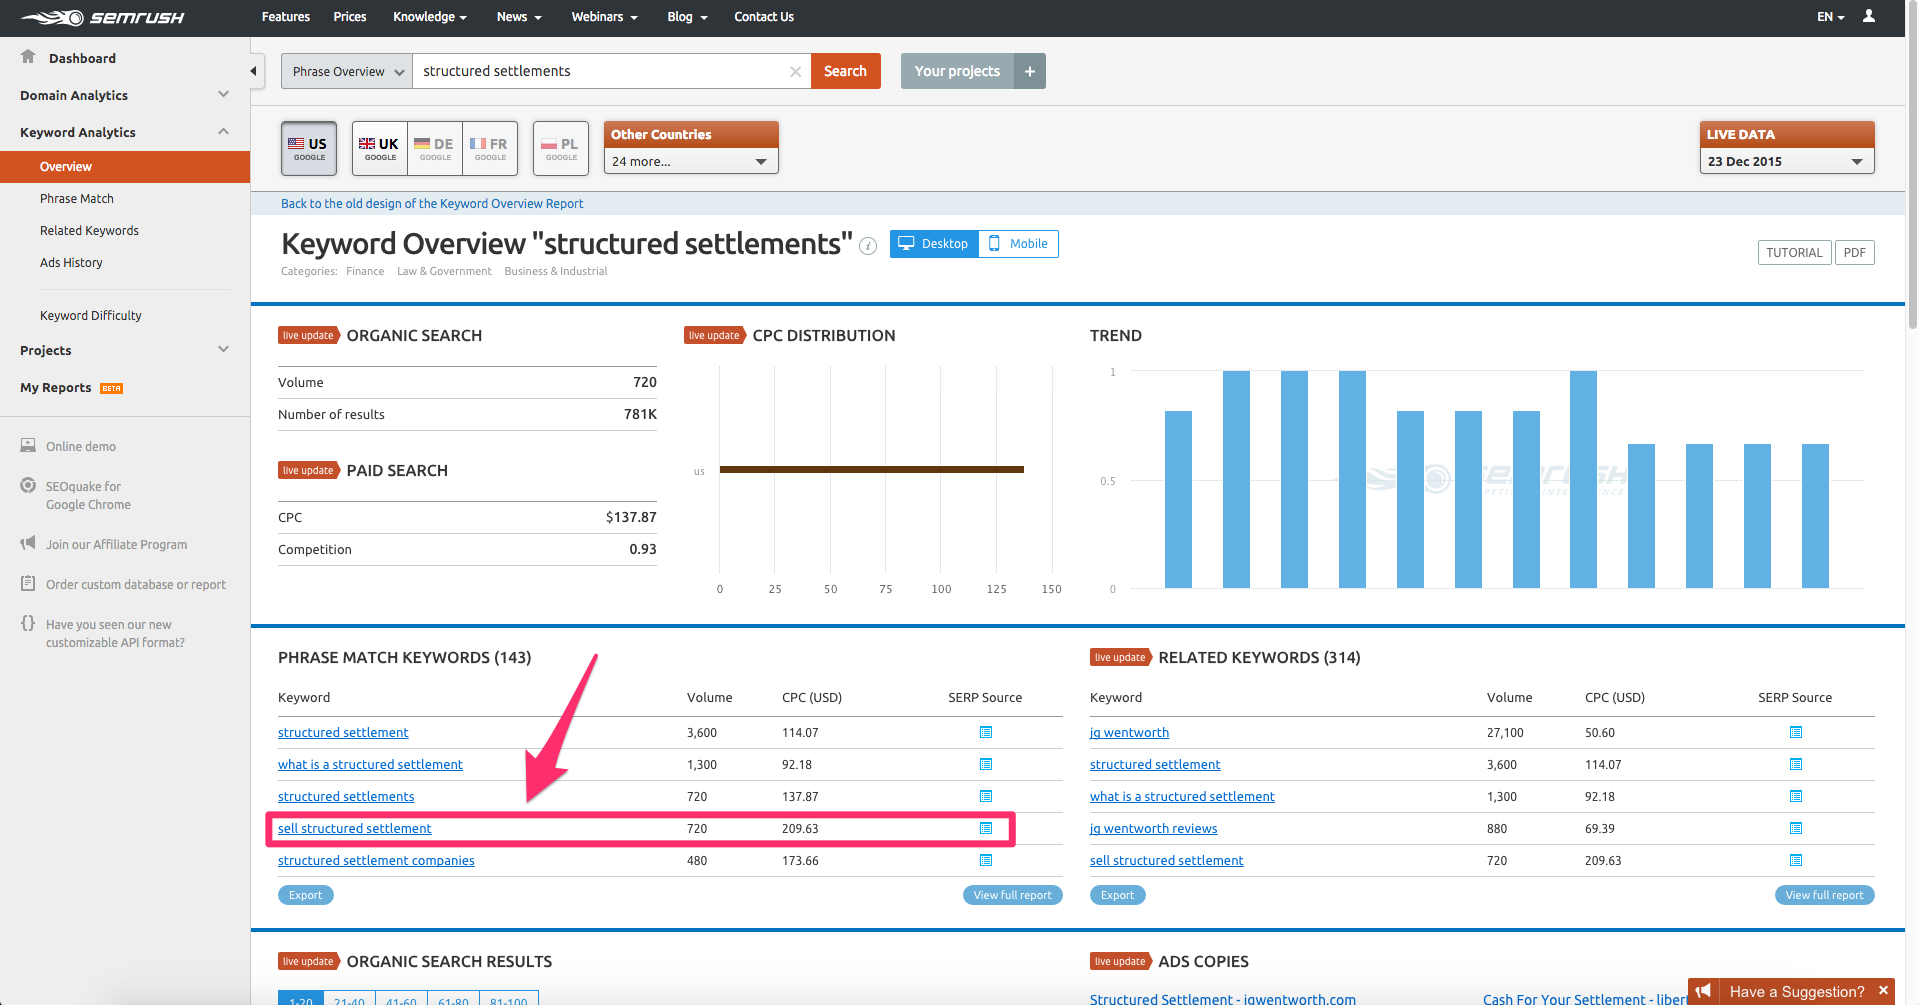The width and height of the screenshot is (1919, 1005).
Task: Open Phrase Match in the sidebar
Action: pyautogui.click(x=77, y=198)
